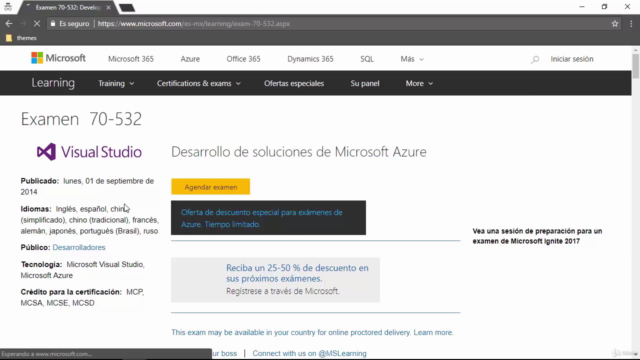
Task: Click the incognito icon in title bar
Action: (8, 7)
